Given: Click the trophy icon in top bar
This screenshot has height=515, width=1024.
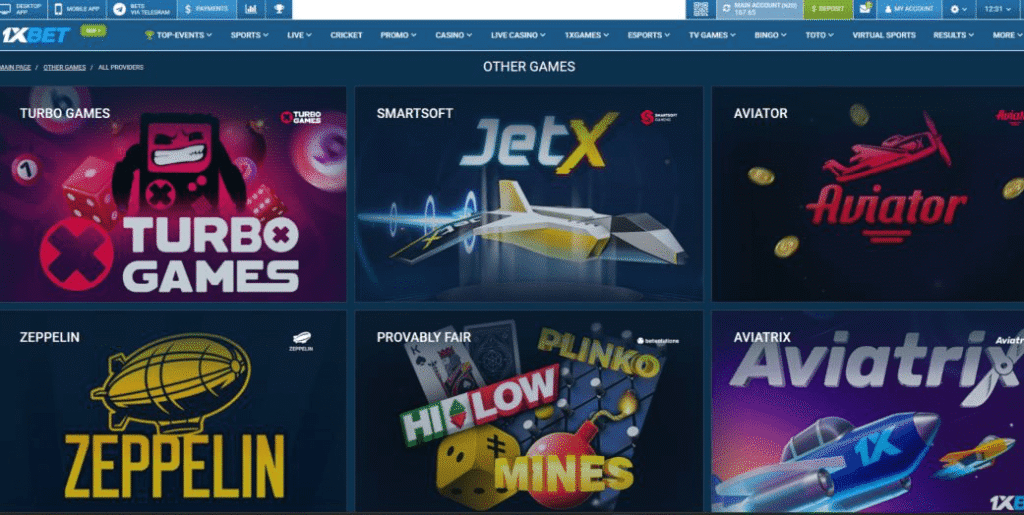Looking at the screenshot, I should [278, 9].
